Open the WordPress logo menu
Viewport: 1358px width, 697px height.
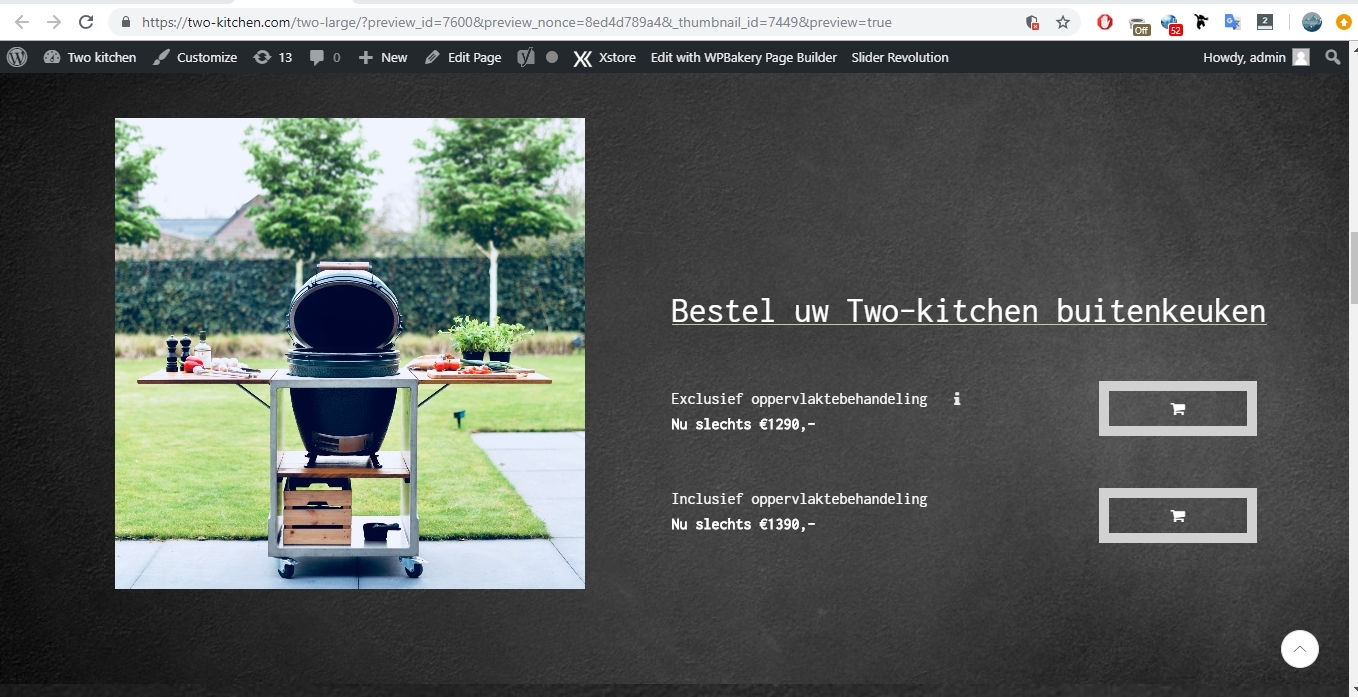[17, 57]
